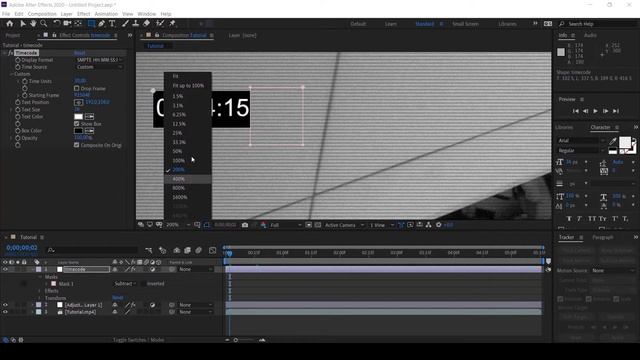Select the Horizontal Type tool
640x360 pixels.
pyautogui.click(x=112, y=24)
